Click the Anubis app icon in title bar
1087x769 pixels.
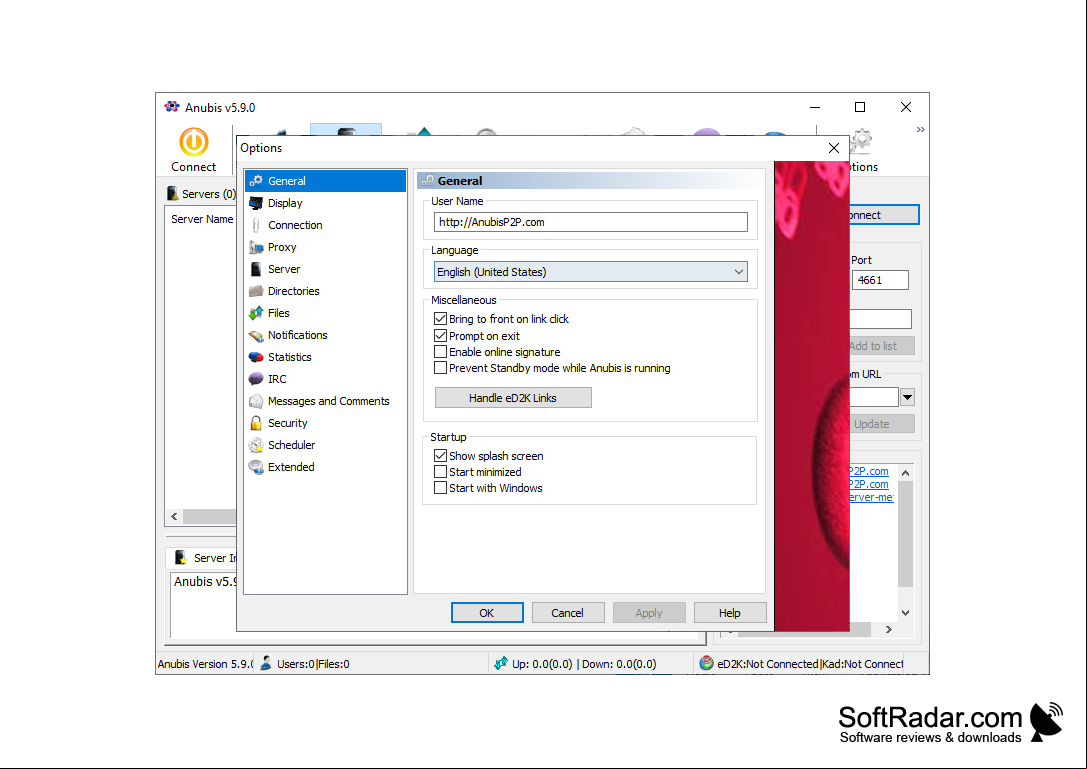click(x=172, y=107)
